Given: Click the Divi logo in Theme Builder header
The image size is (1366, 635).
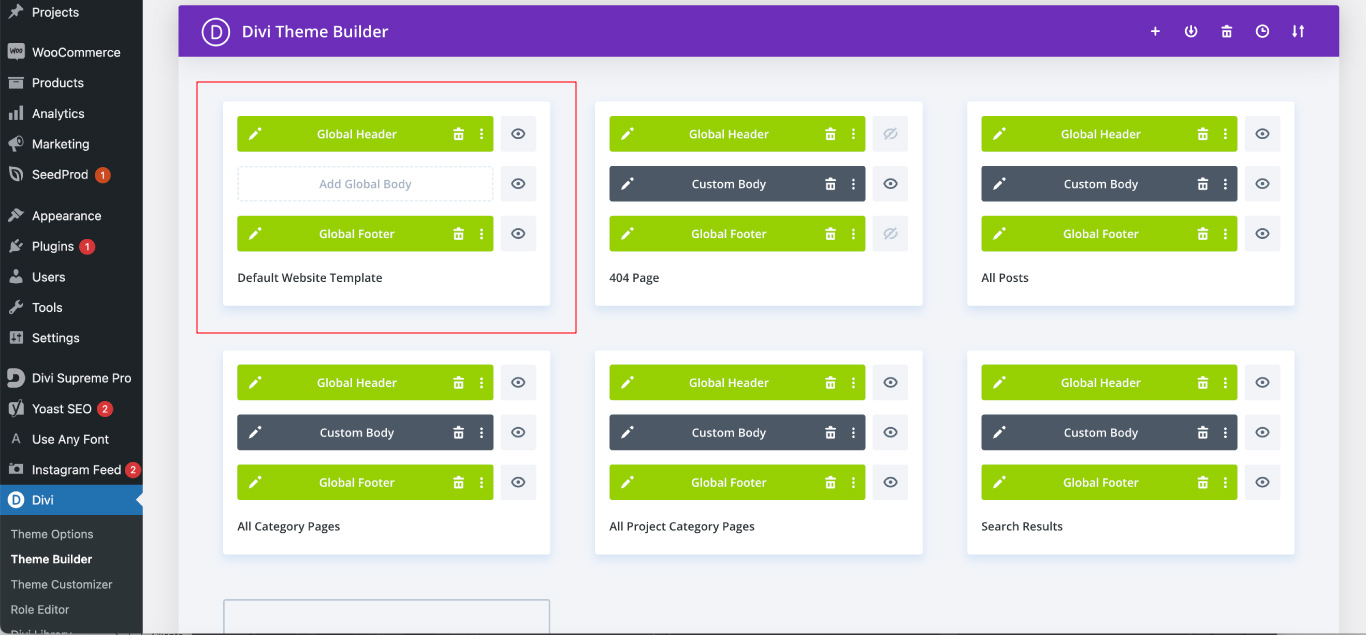Looking at the screenshot, I should (216, 32).
